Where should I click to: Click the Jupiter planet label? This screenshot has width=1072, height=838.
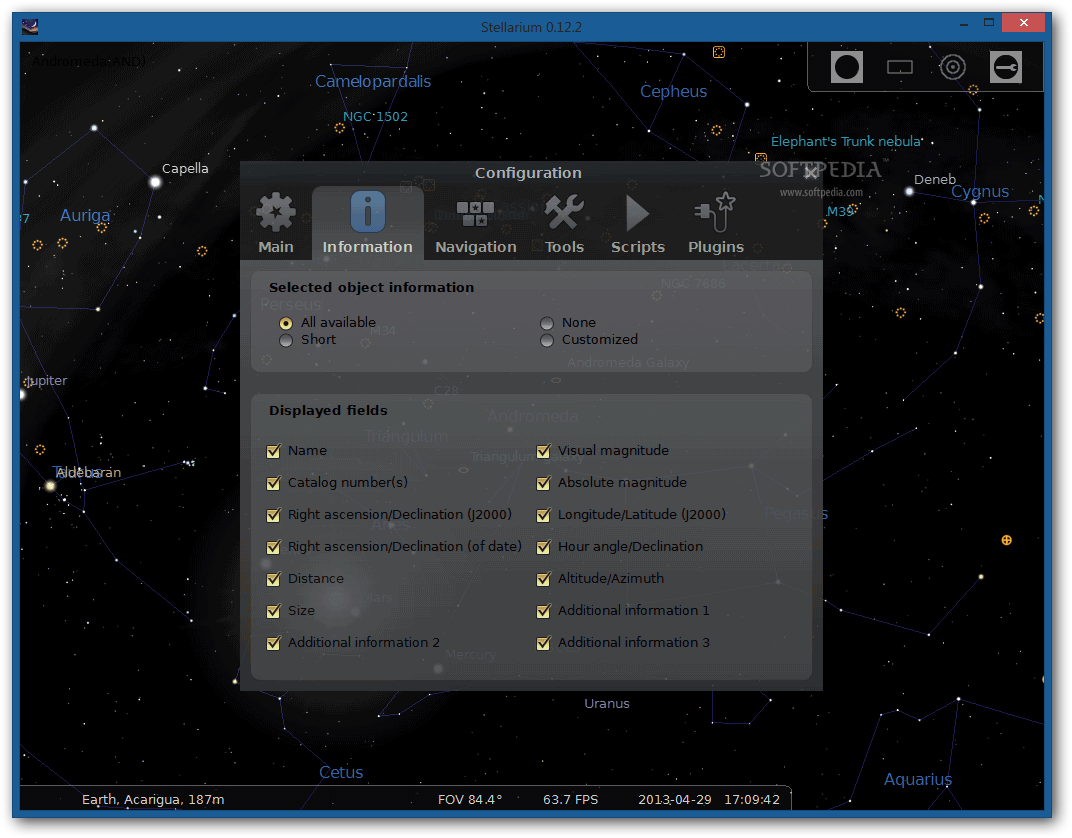coord(46,381)
